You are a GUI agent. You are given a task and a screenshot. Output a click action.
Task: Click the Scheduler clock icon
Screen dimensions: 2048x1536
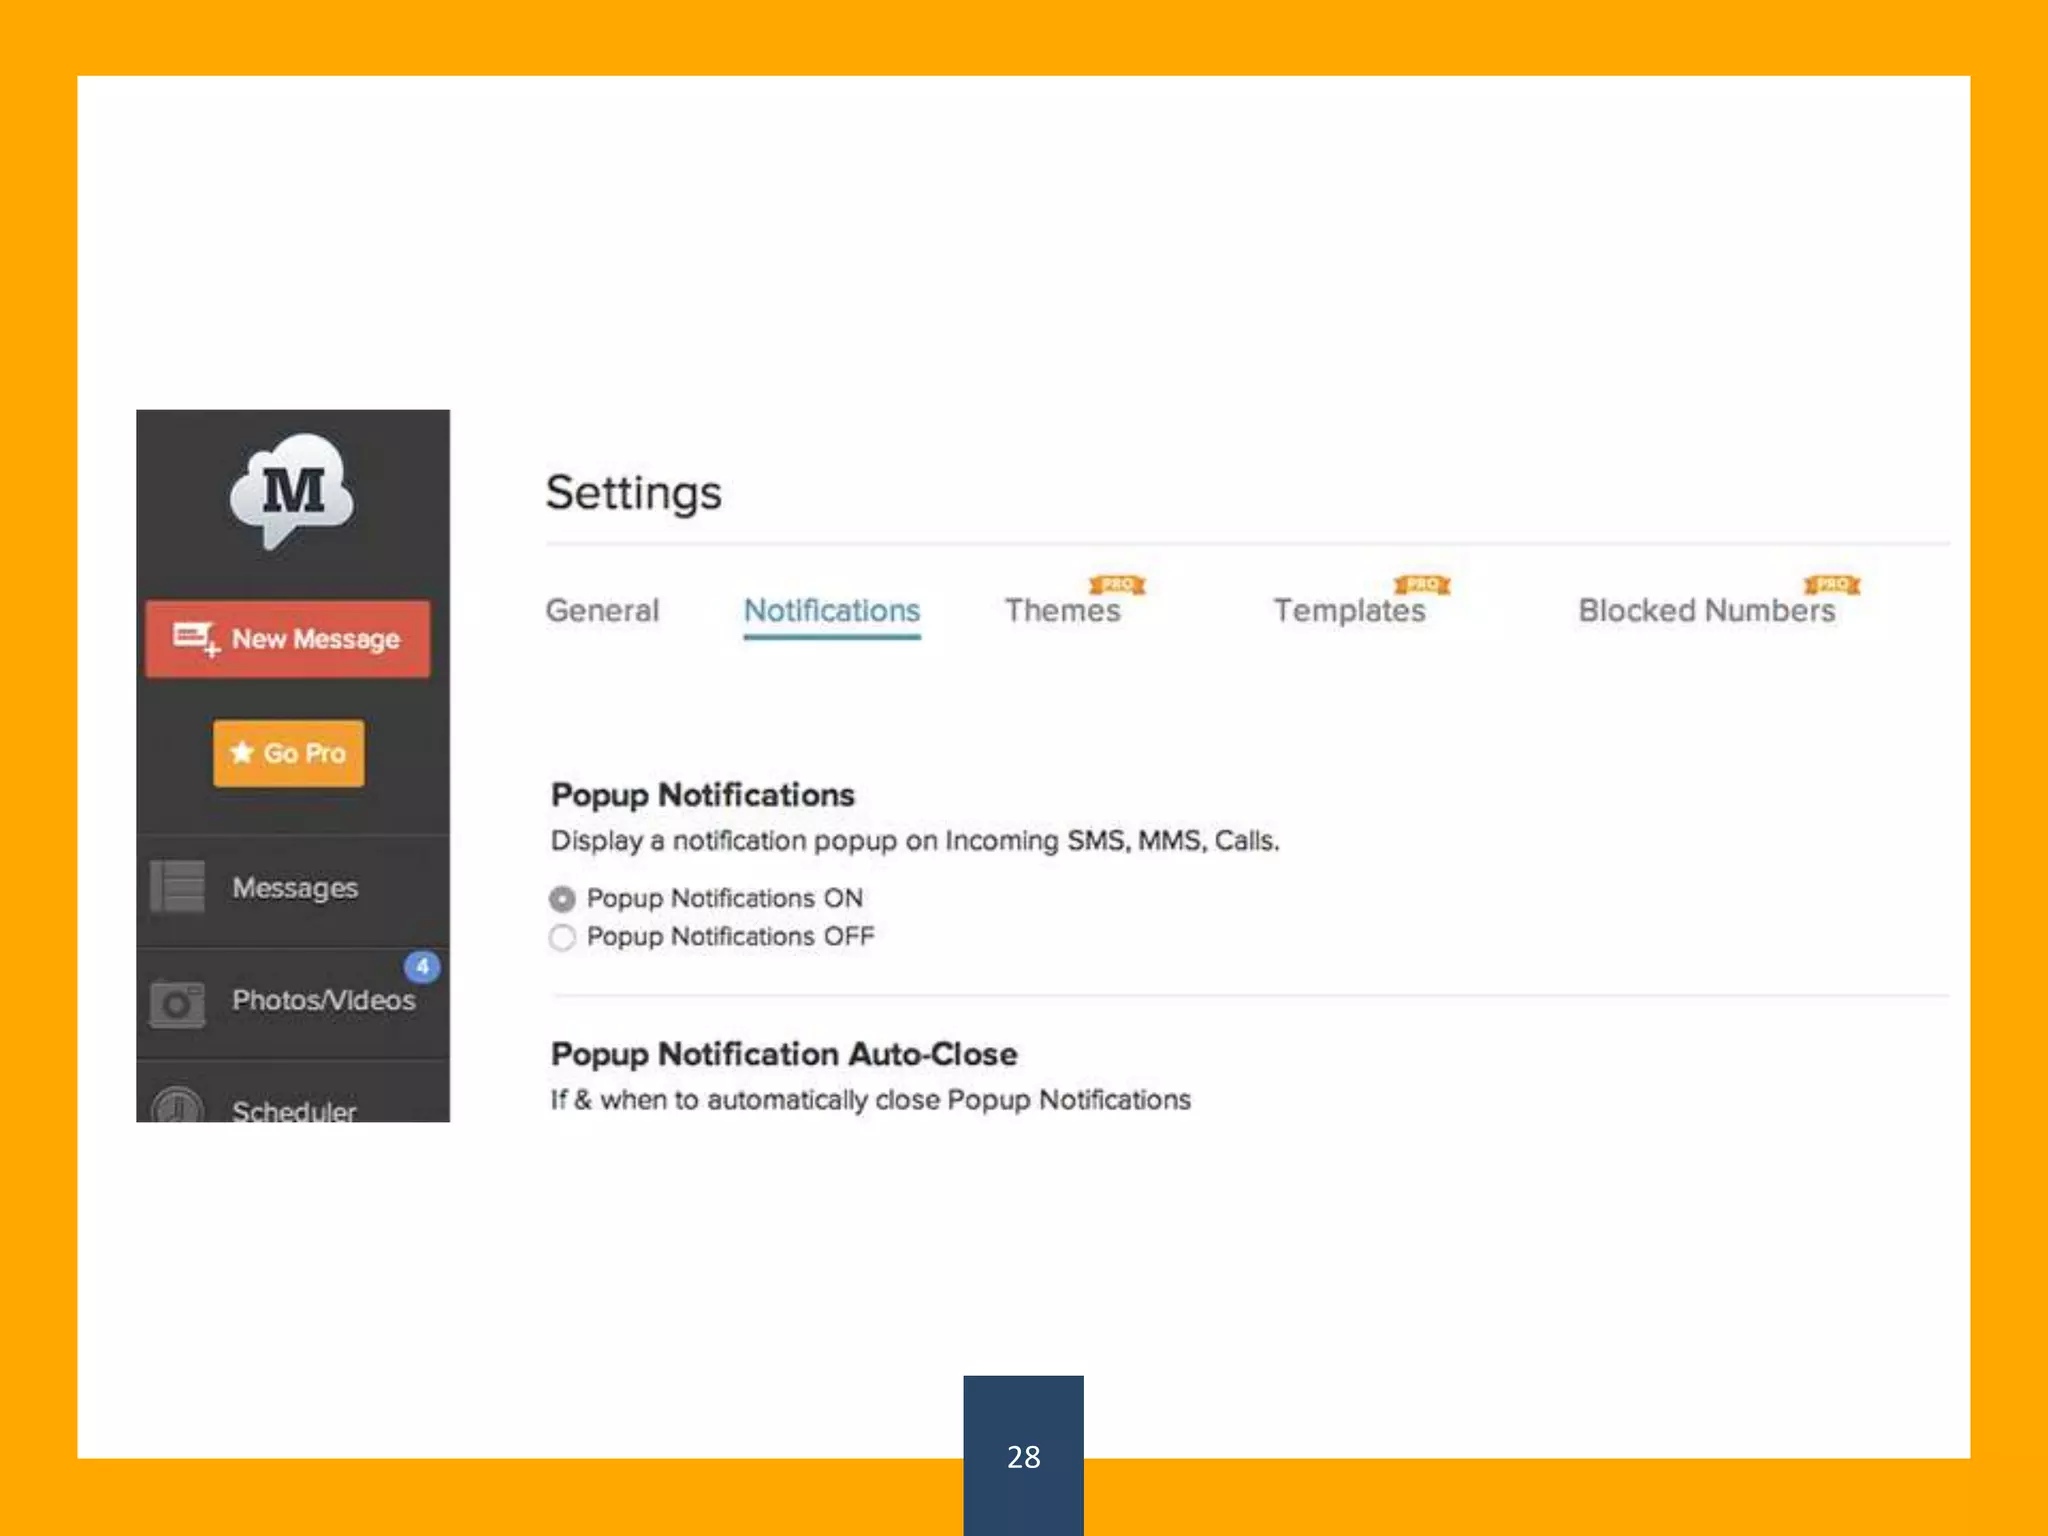coord(177,1106)
